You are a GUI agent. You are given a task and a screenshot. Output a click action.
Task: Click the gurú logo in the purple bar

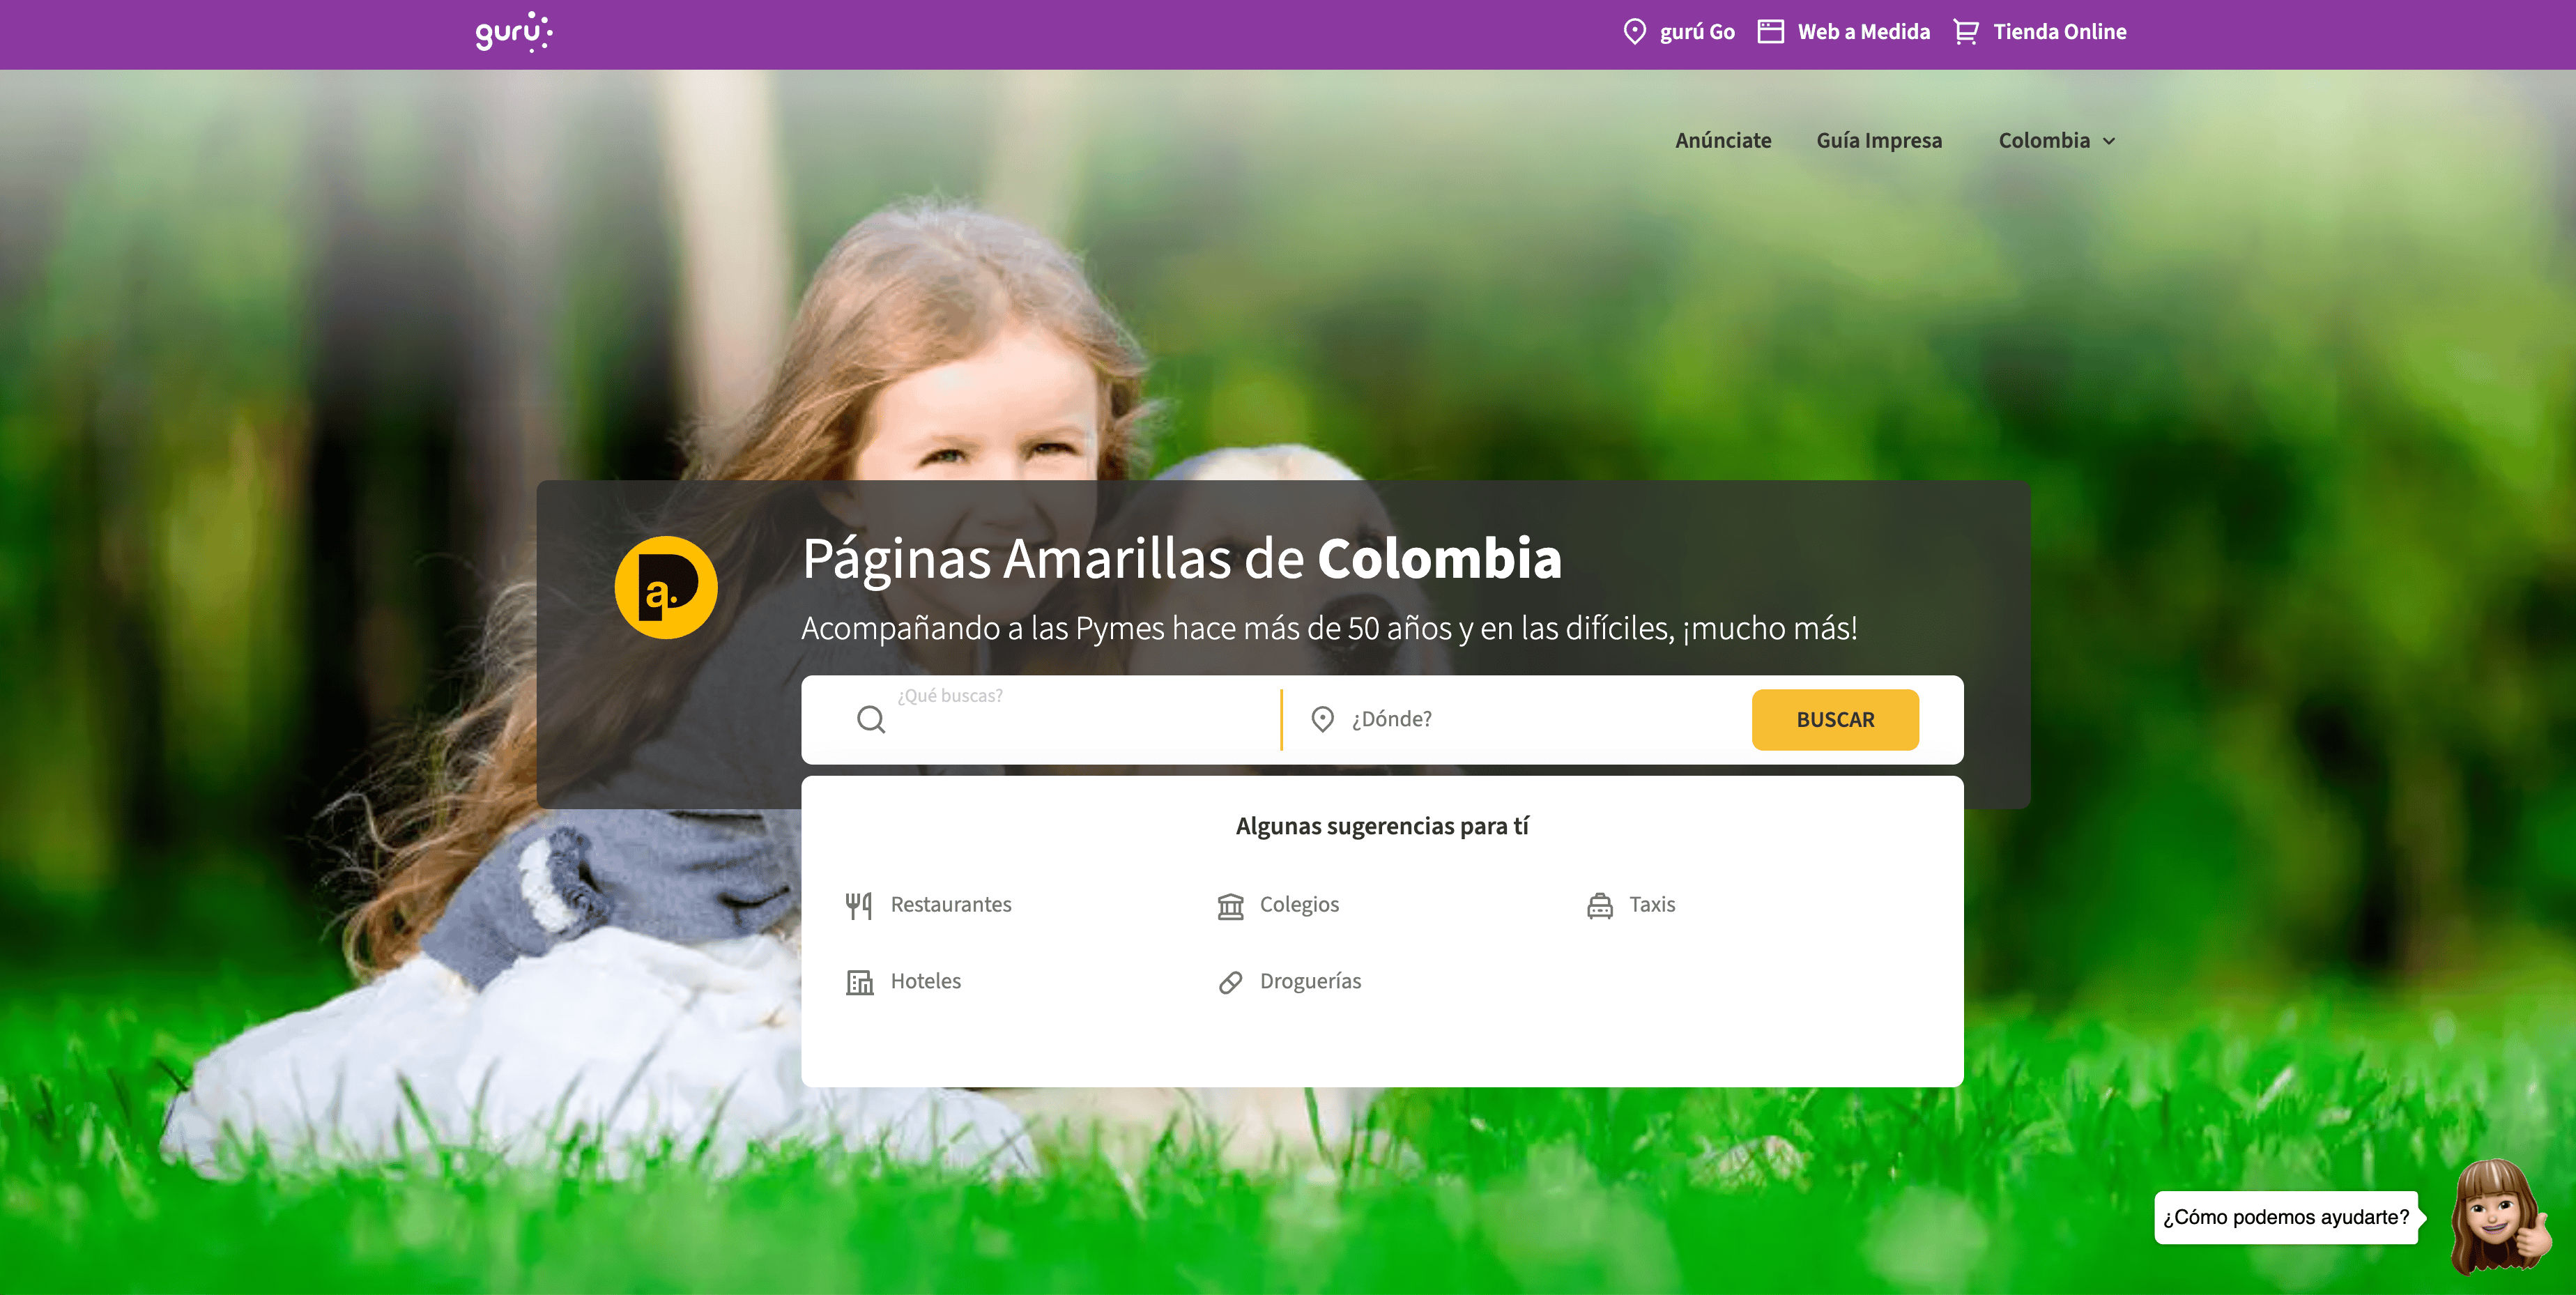pyautogui.click(x=514, y=32)
